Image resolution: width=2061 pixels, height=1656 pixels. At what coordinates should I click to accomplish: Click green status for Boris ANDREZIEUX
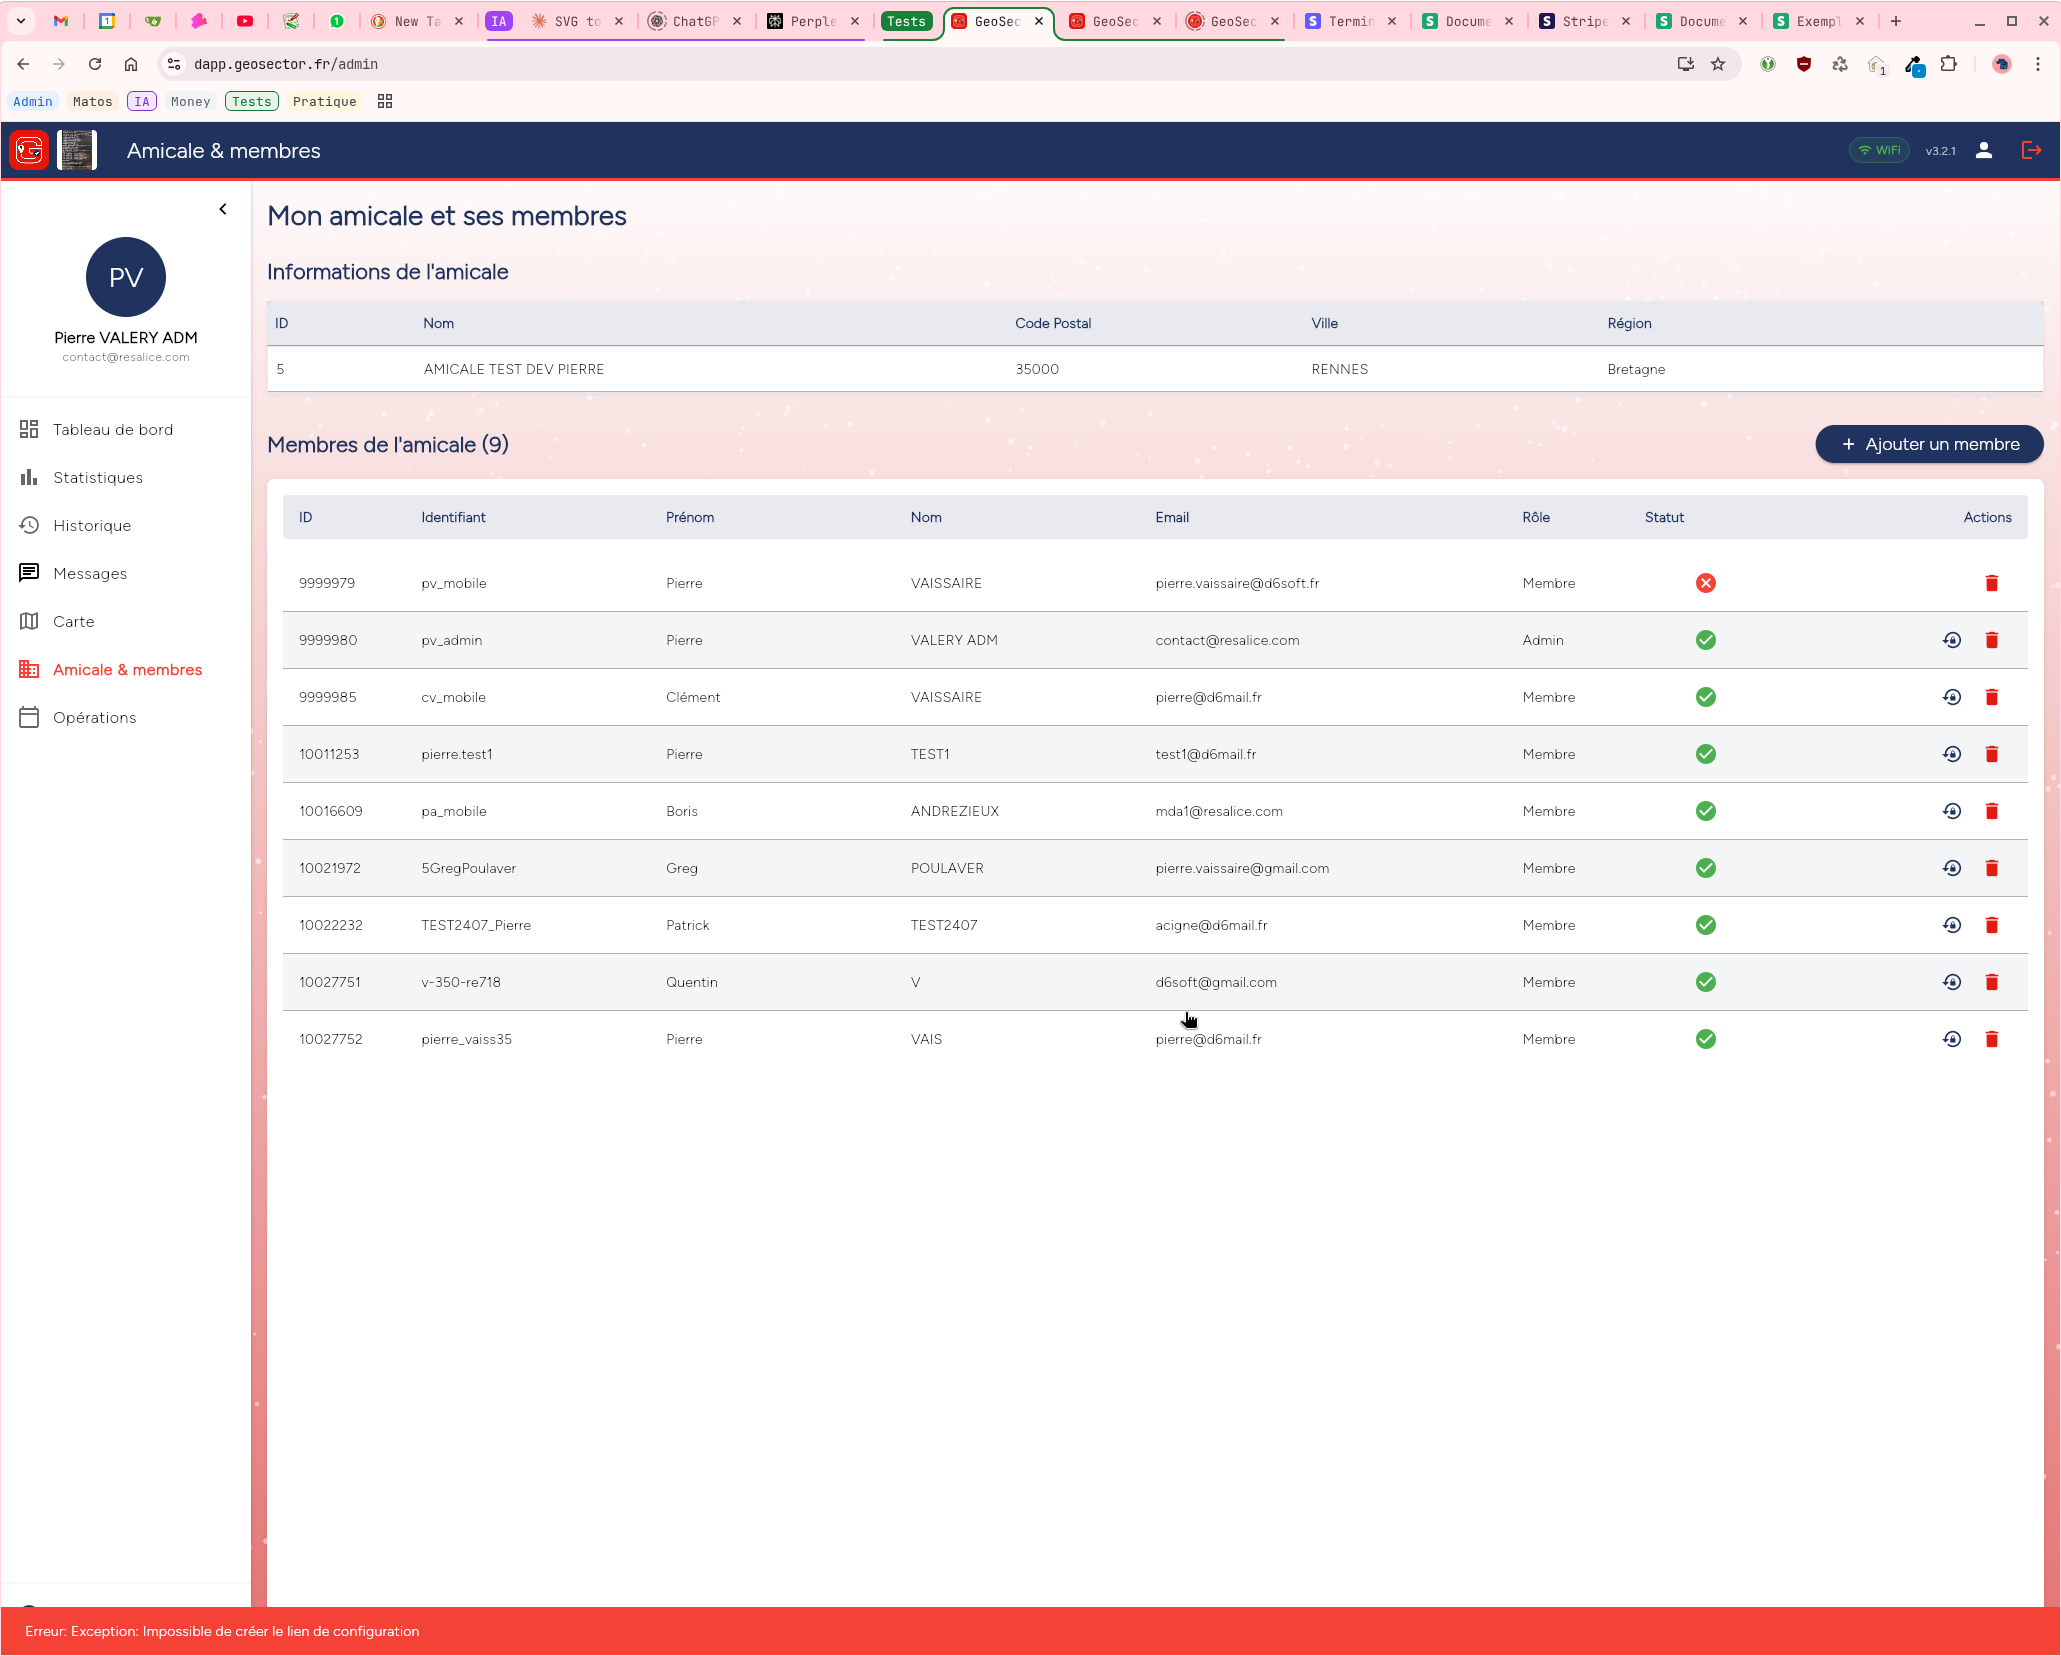[1705, 811]
